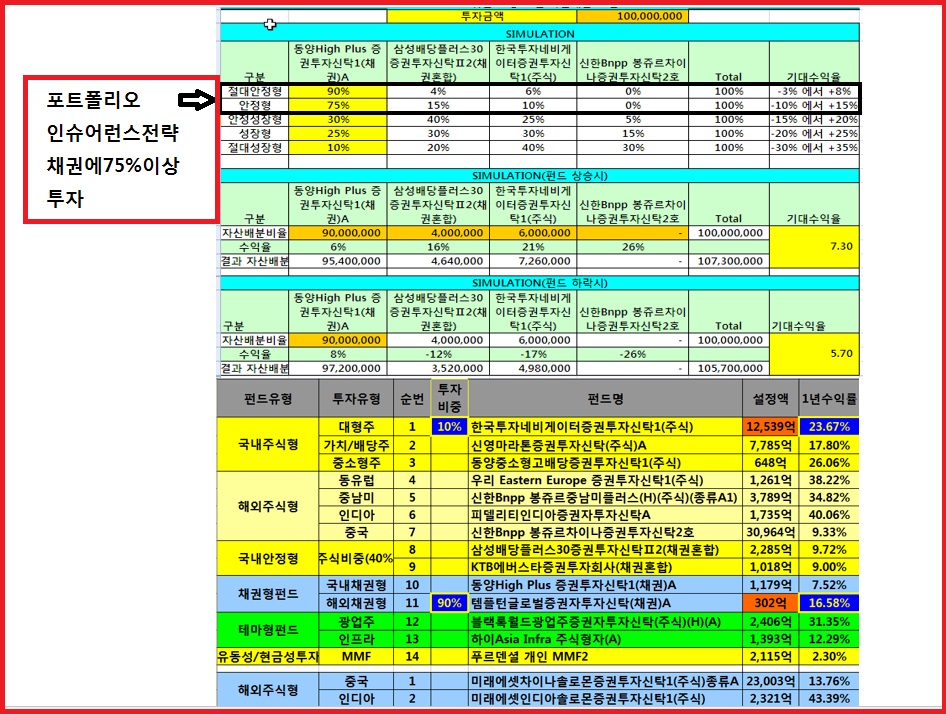Screen dimensions: 946x714
Task: Click the 95,400,000 result cell
Action: 338,261
